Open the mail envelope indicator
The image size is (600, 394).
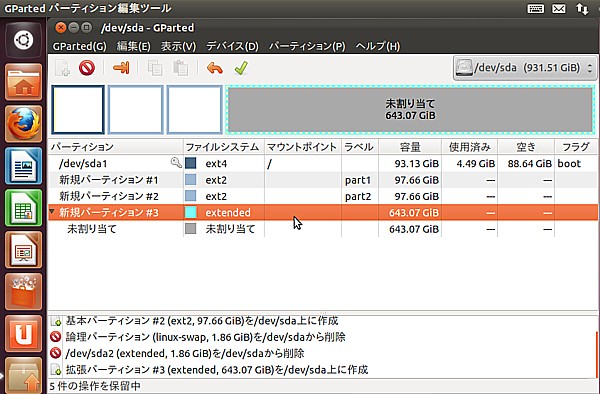click(x=559, y=8)
